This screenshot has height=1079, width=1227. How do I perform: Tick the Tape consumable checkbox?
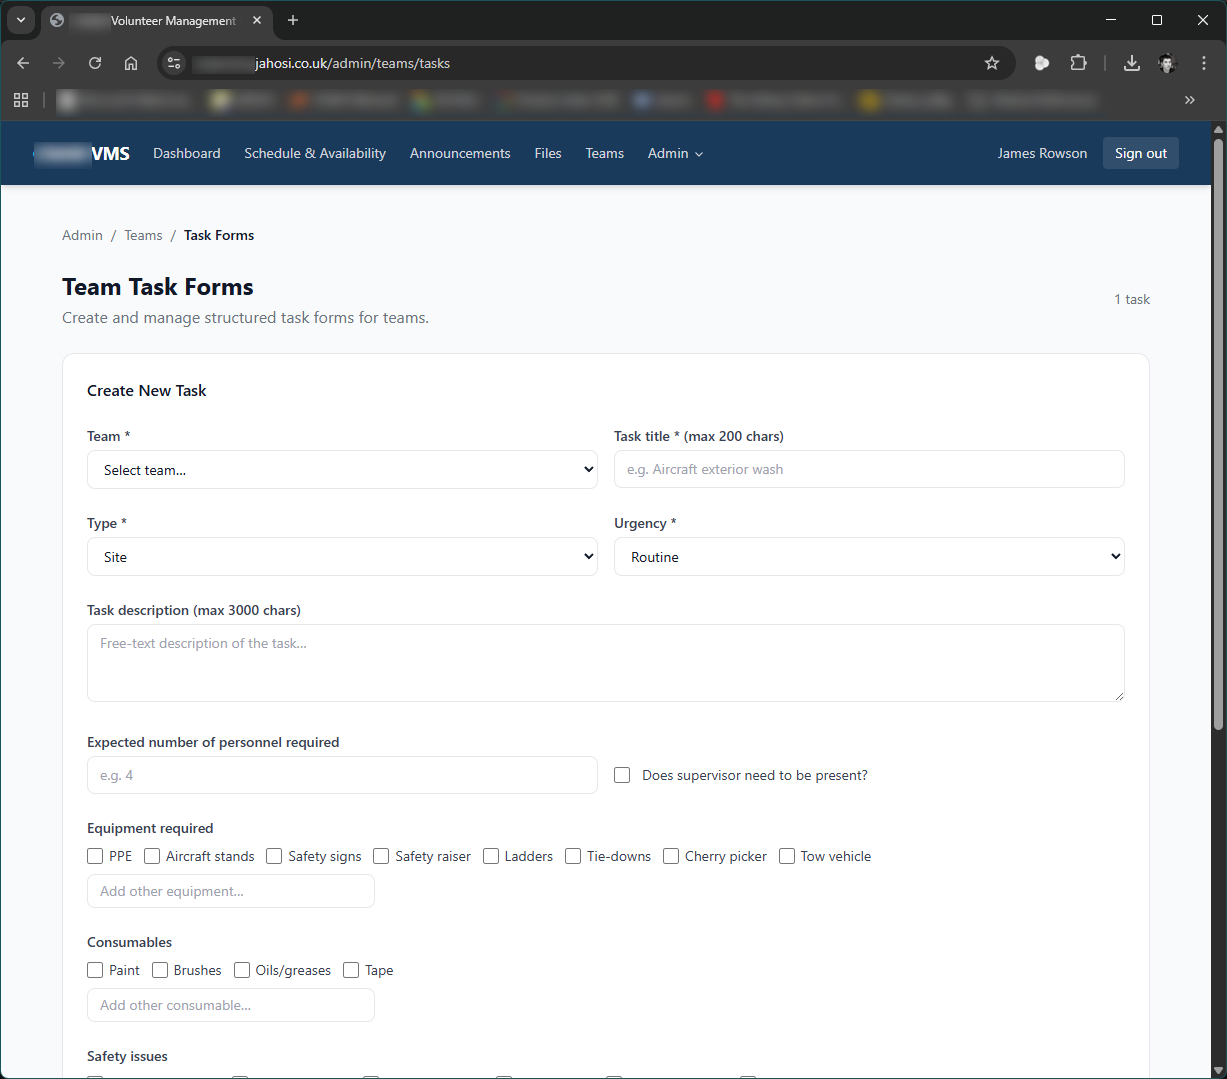click(351, 970)
